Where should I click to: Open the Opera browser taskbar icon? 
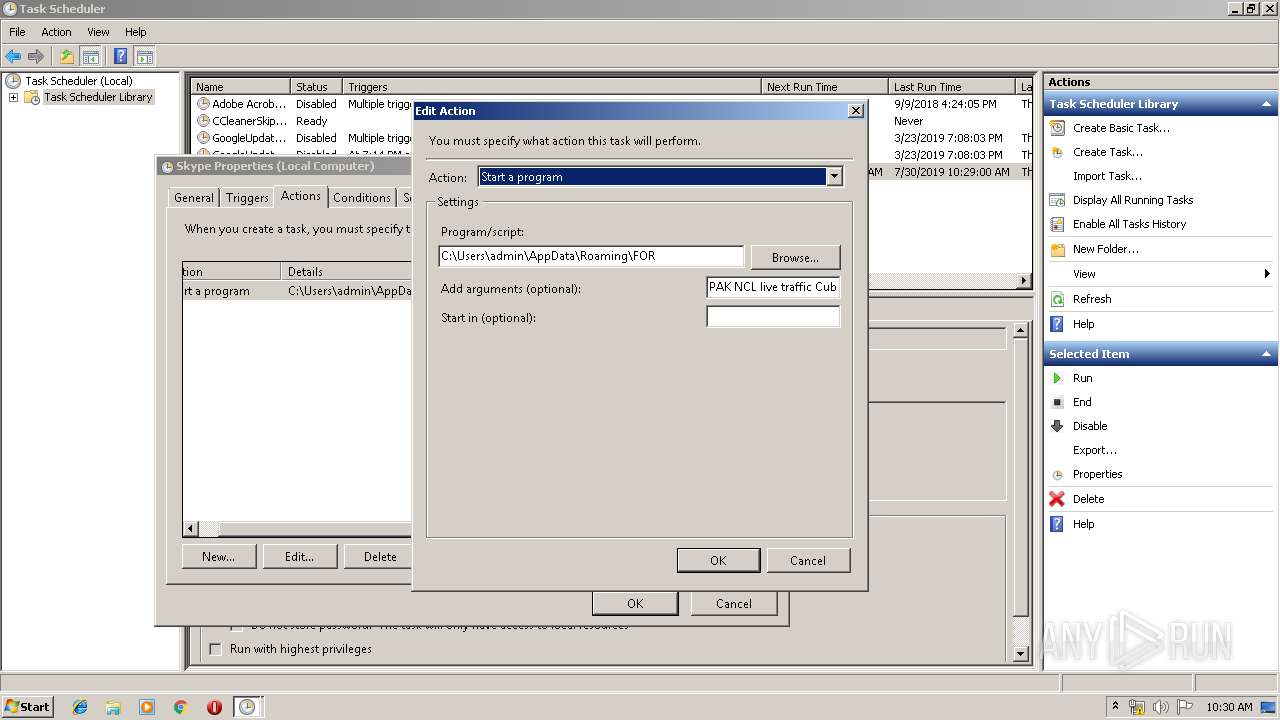(x=214, y=707)
